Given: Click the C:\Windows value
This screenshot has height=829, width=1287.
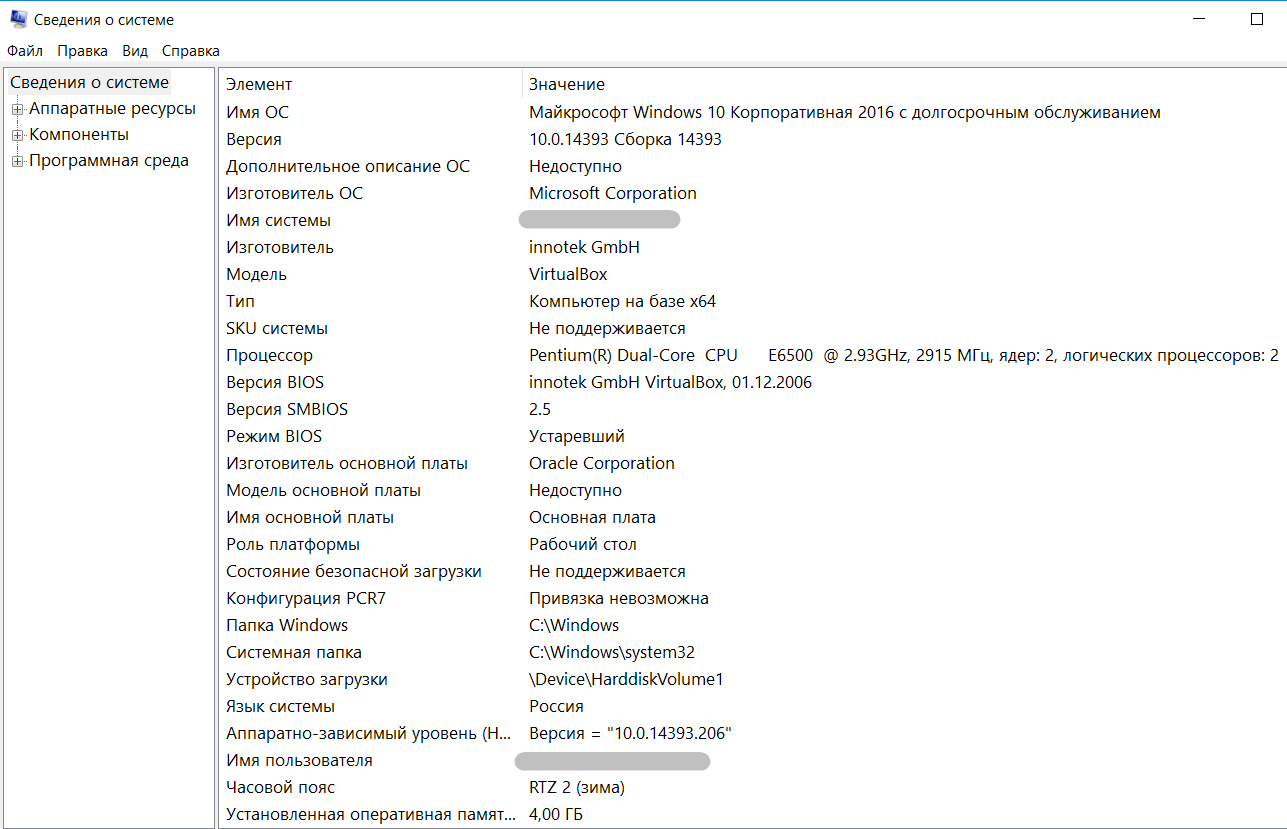Looking at the screenshot, I should point(574,625).
